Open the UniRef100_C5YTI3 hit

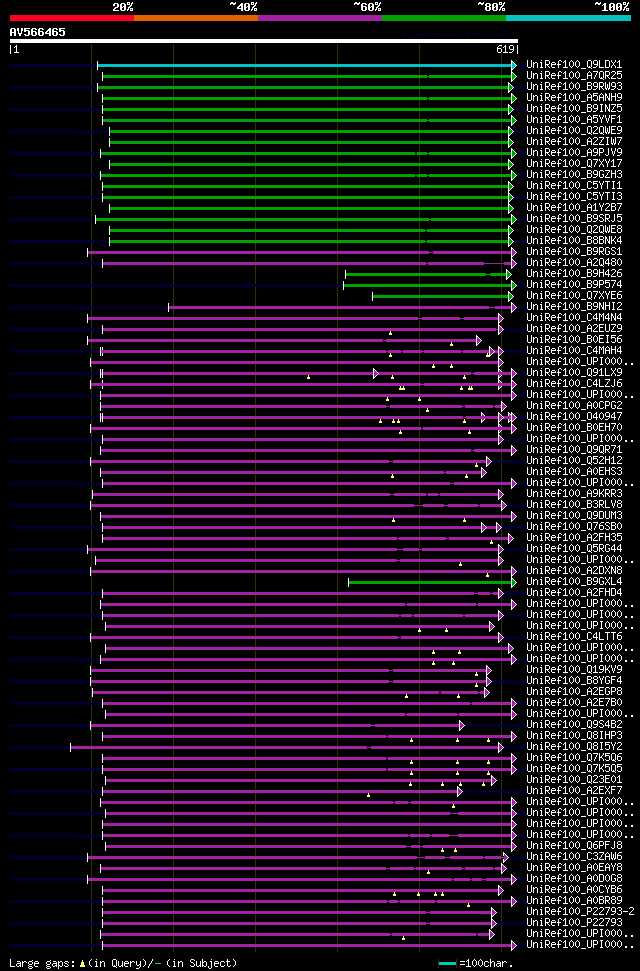coord(574,197)
